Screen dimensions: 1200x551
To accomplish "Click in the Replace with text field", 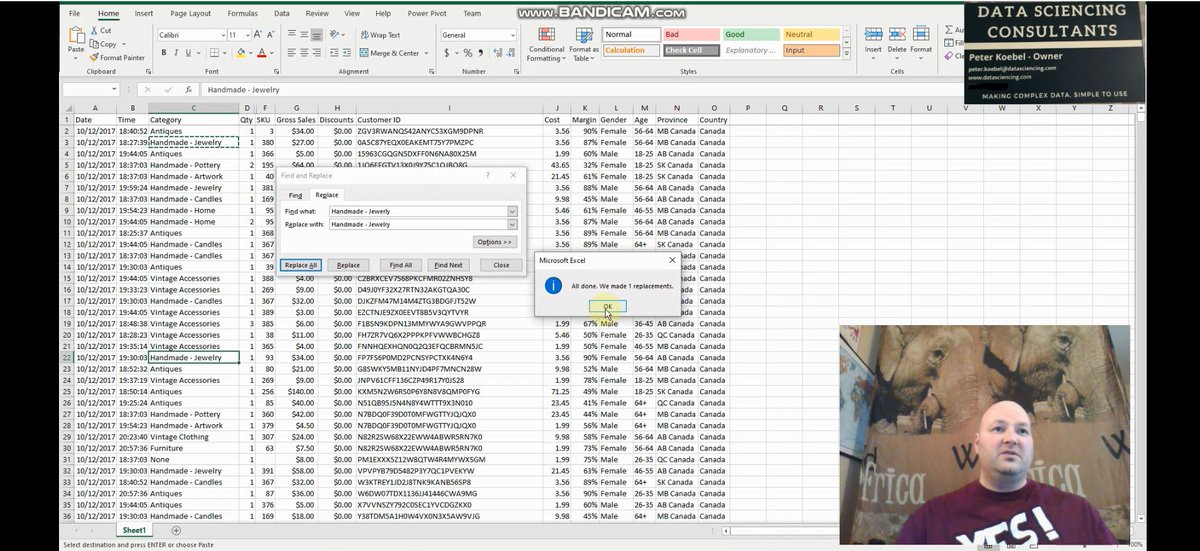I will point(417,224).
